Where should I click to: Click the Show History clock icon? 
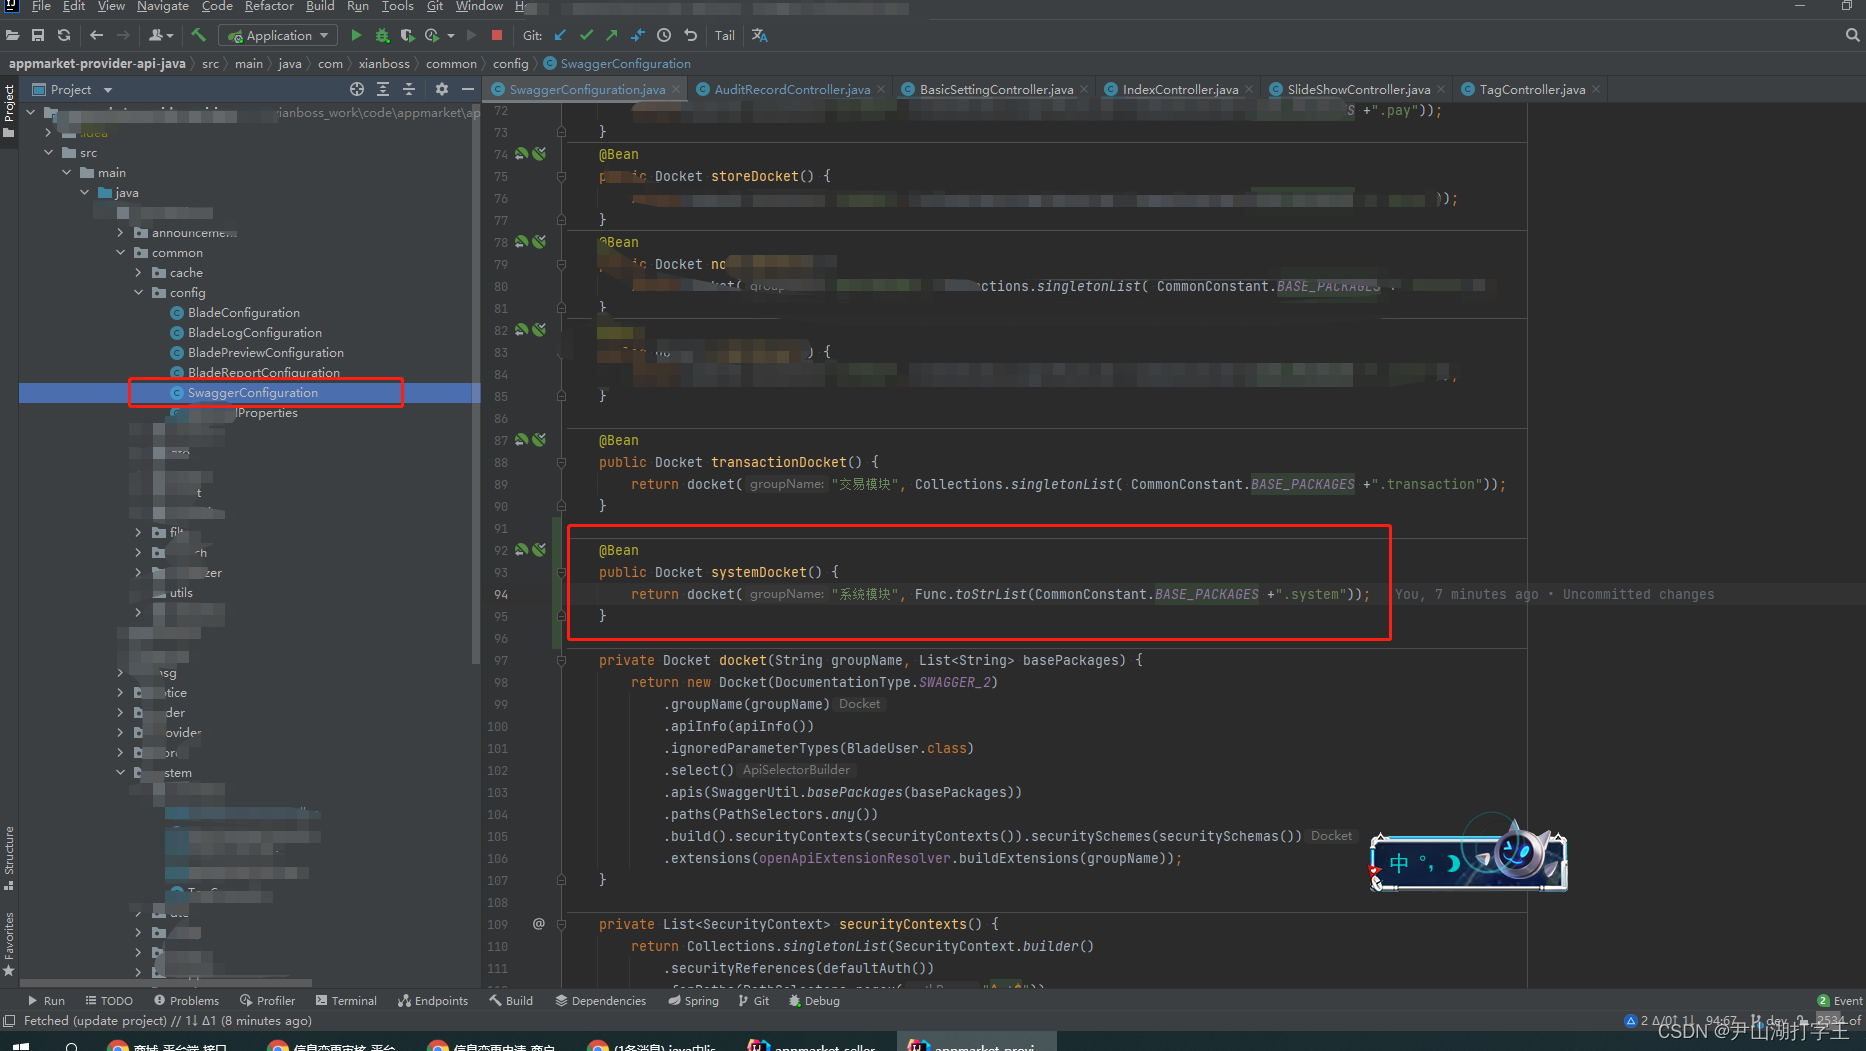tap(664, 35)
